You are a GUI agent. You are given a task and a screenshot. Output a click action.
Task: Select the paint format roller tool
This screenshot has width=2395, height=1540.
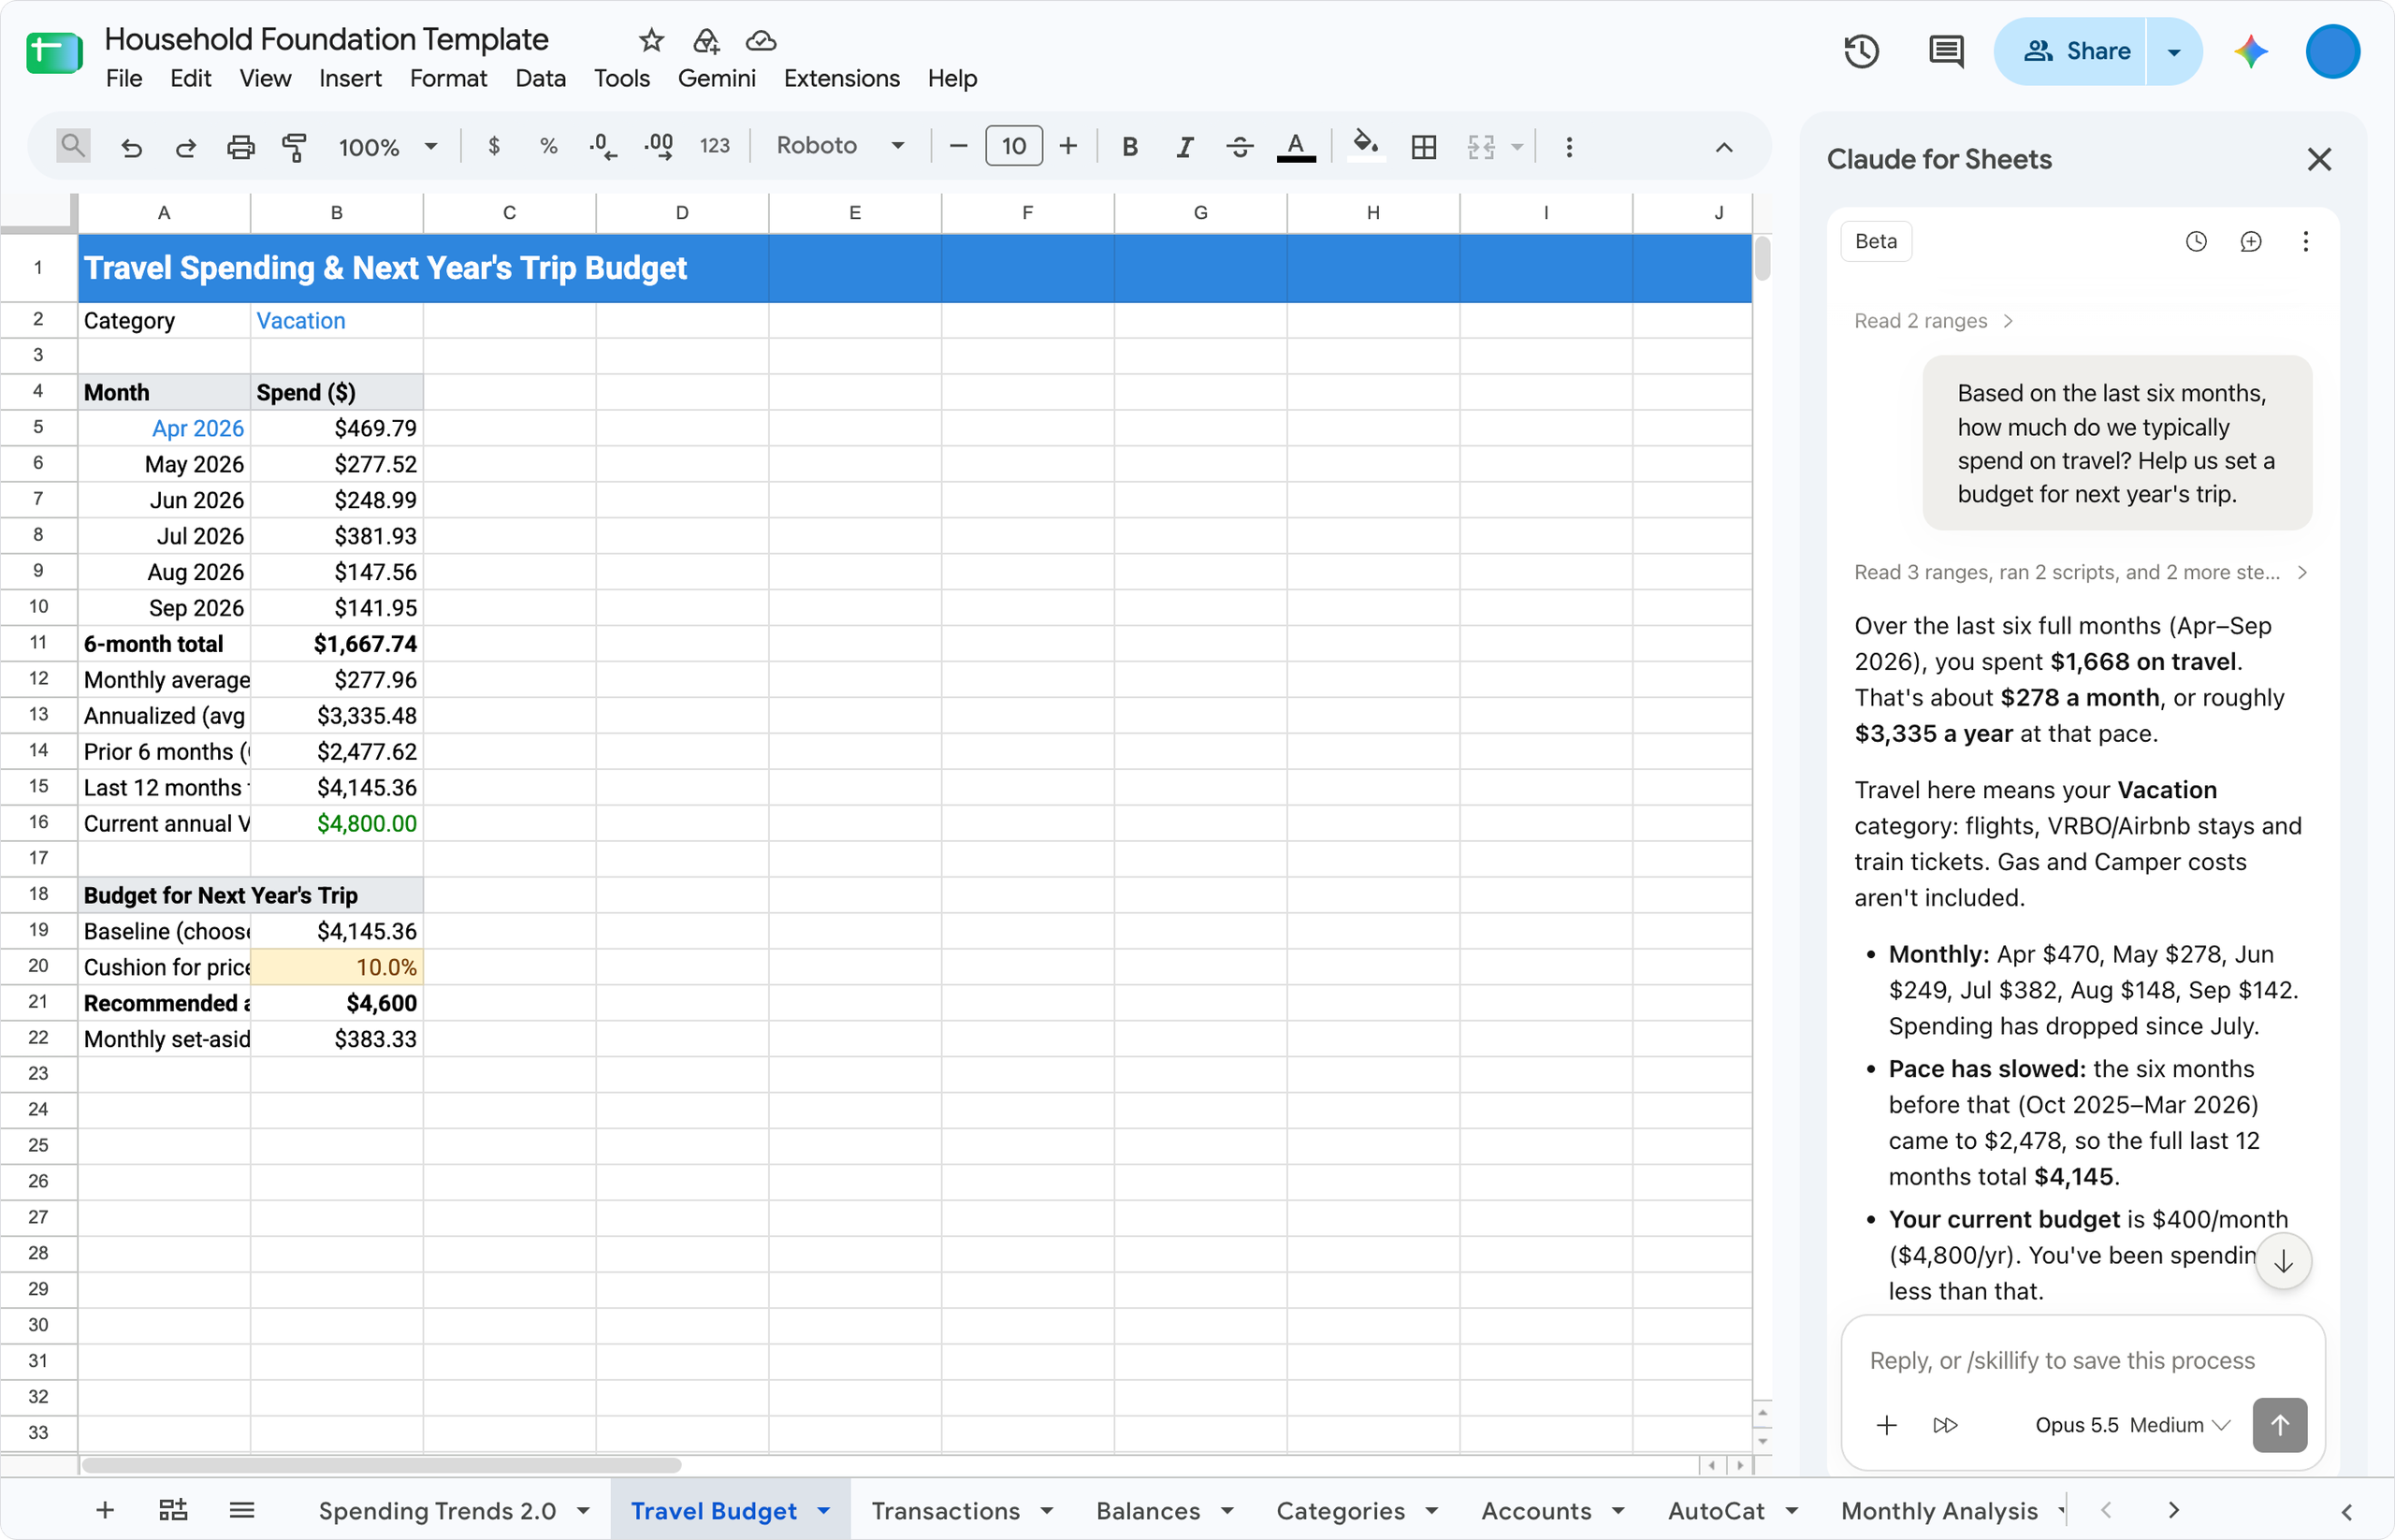point(294,147)
